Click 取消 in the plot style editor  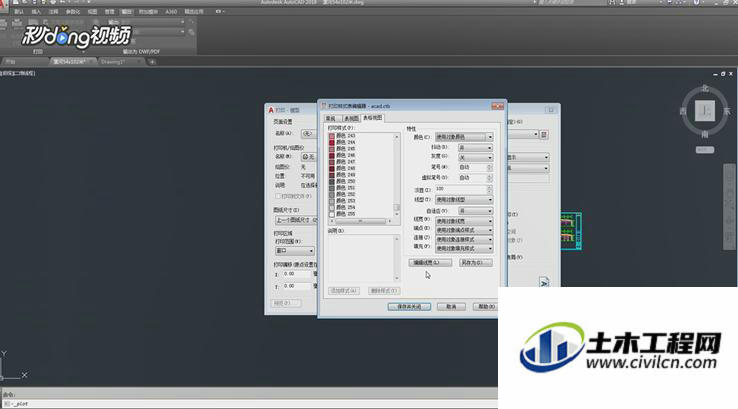tap(451, 307)
